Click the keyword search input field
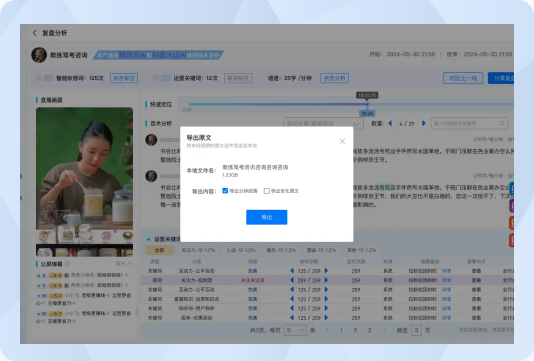Screen dimensions: 534x361 tap(469, 123)
